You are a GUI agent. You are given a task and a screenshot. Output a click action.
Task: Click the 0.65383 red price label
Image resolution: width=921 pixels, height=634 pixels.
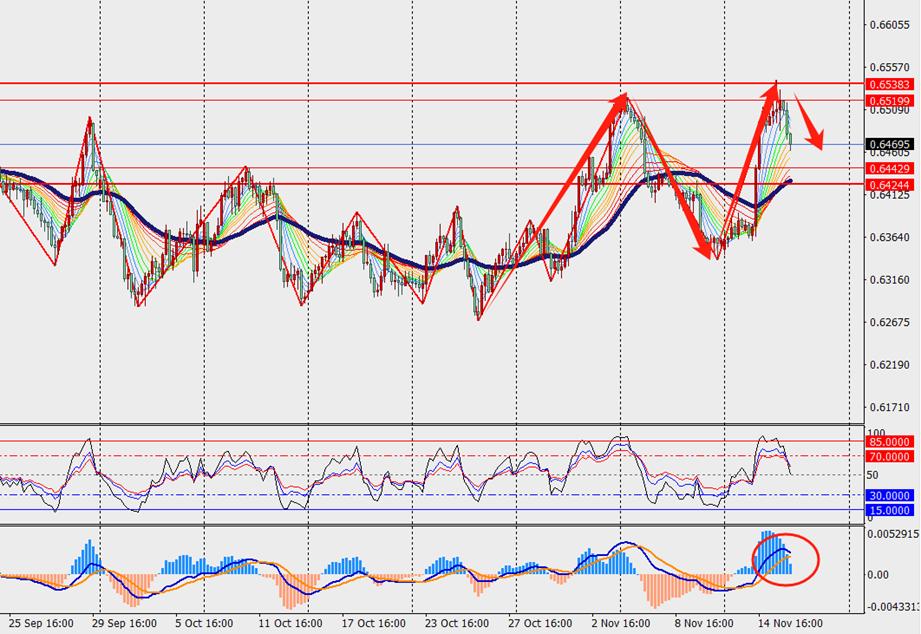890,85
